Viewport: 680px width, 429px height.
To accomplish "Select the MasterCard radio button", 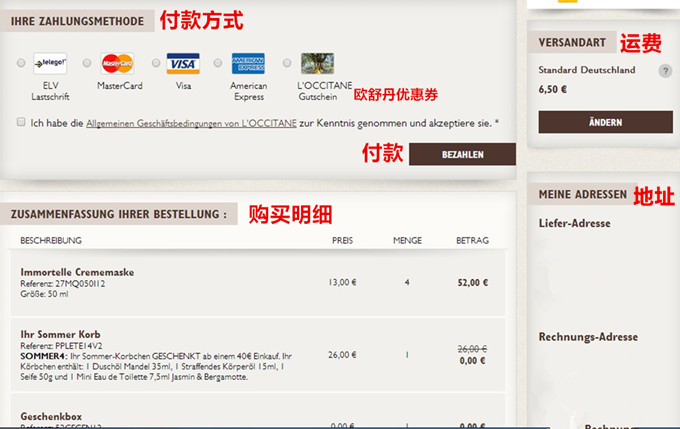I will 87,63.
